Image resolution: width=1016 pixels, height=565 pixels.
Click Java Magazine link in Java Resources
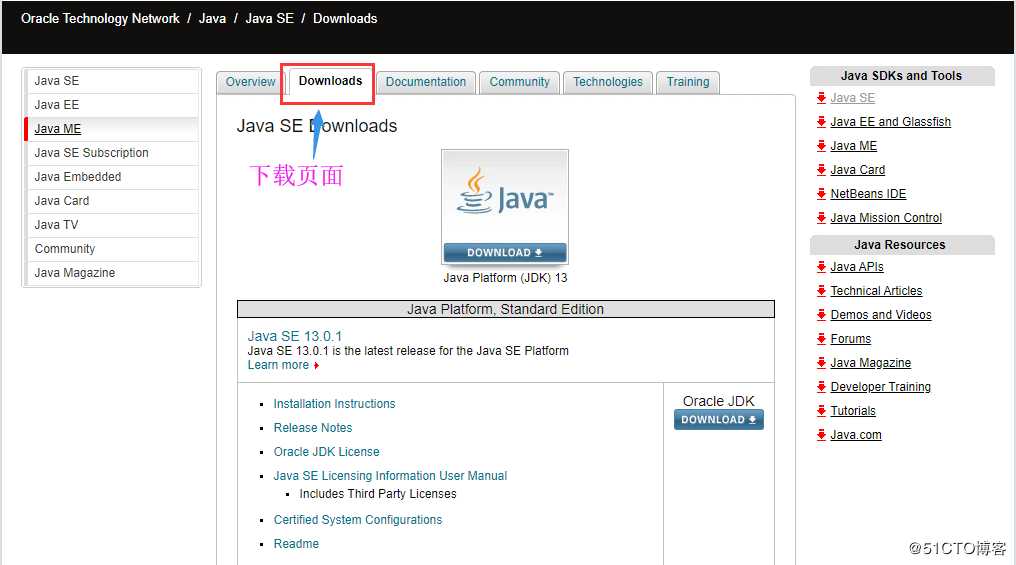pos(870,362)
